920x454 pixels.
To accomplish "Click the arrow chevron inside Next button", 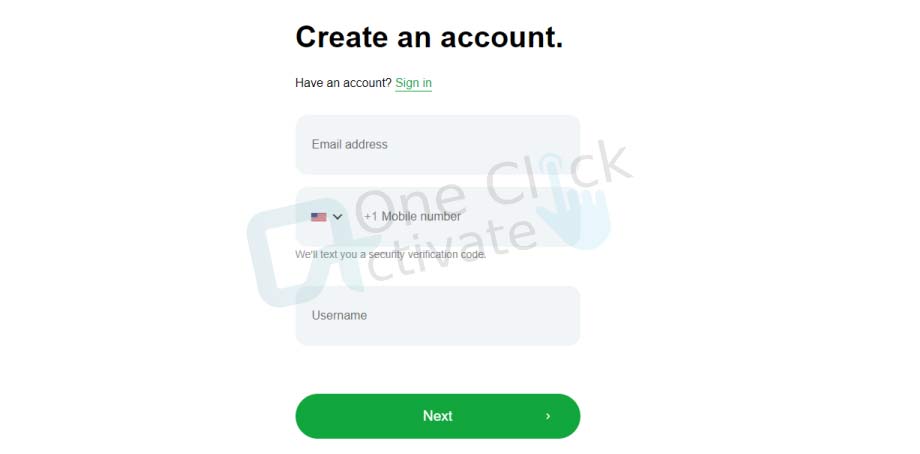I will click(x=548, y=416).
